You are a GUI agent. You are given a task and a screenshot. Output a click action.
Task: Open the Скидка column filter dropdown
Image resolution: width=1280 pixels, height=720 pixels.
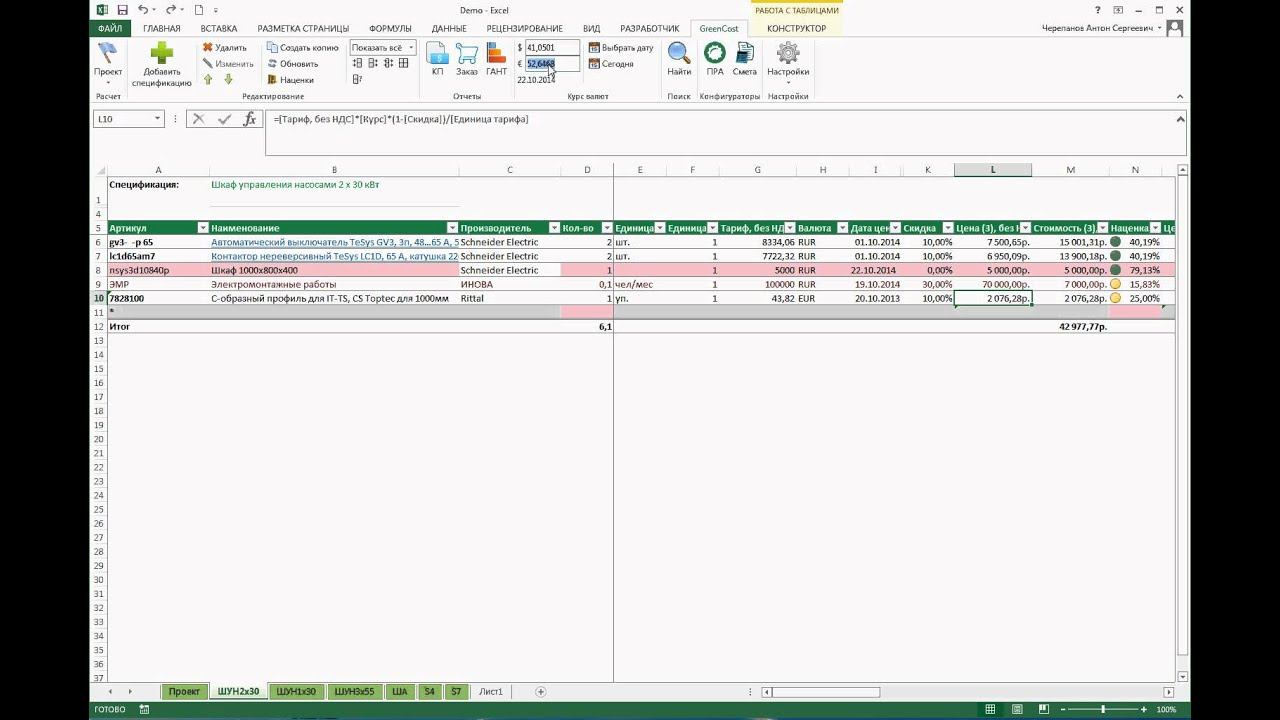click(947, 228)
